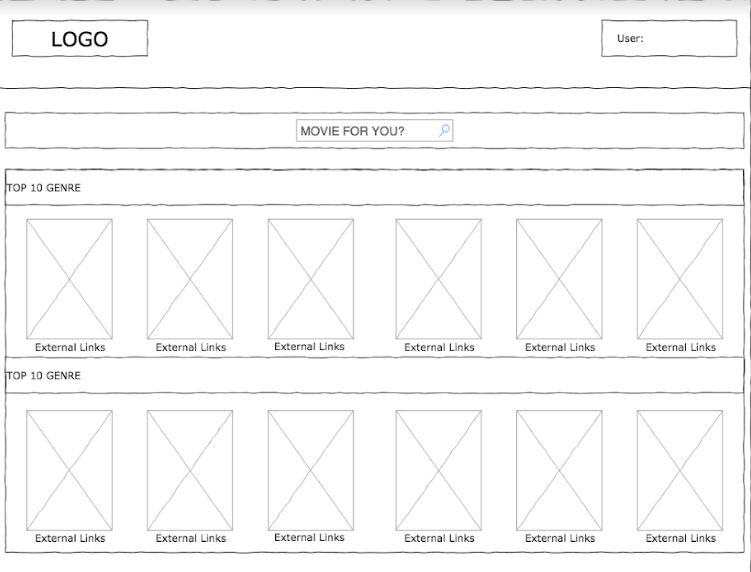Open second poster in the upper genre row
This screenshot has width=751, height=572.
(190, 279)
